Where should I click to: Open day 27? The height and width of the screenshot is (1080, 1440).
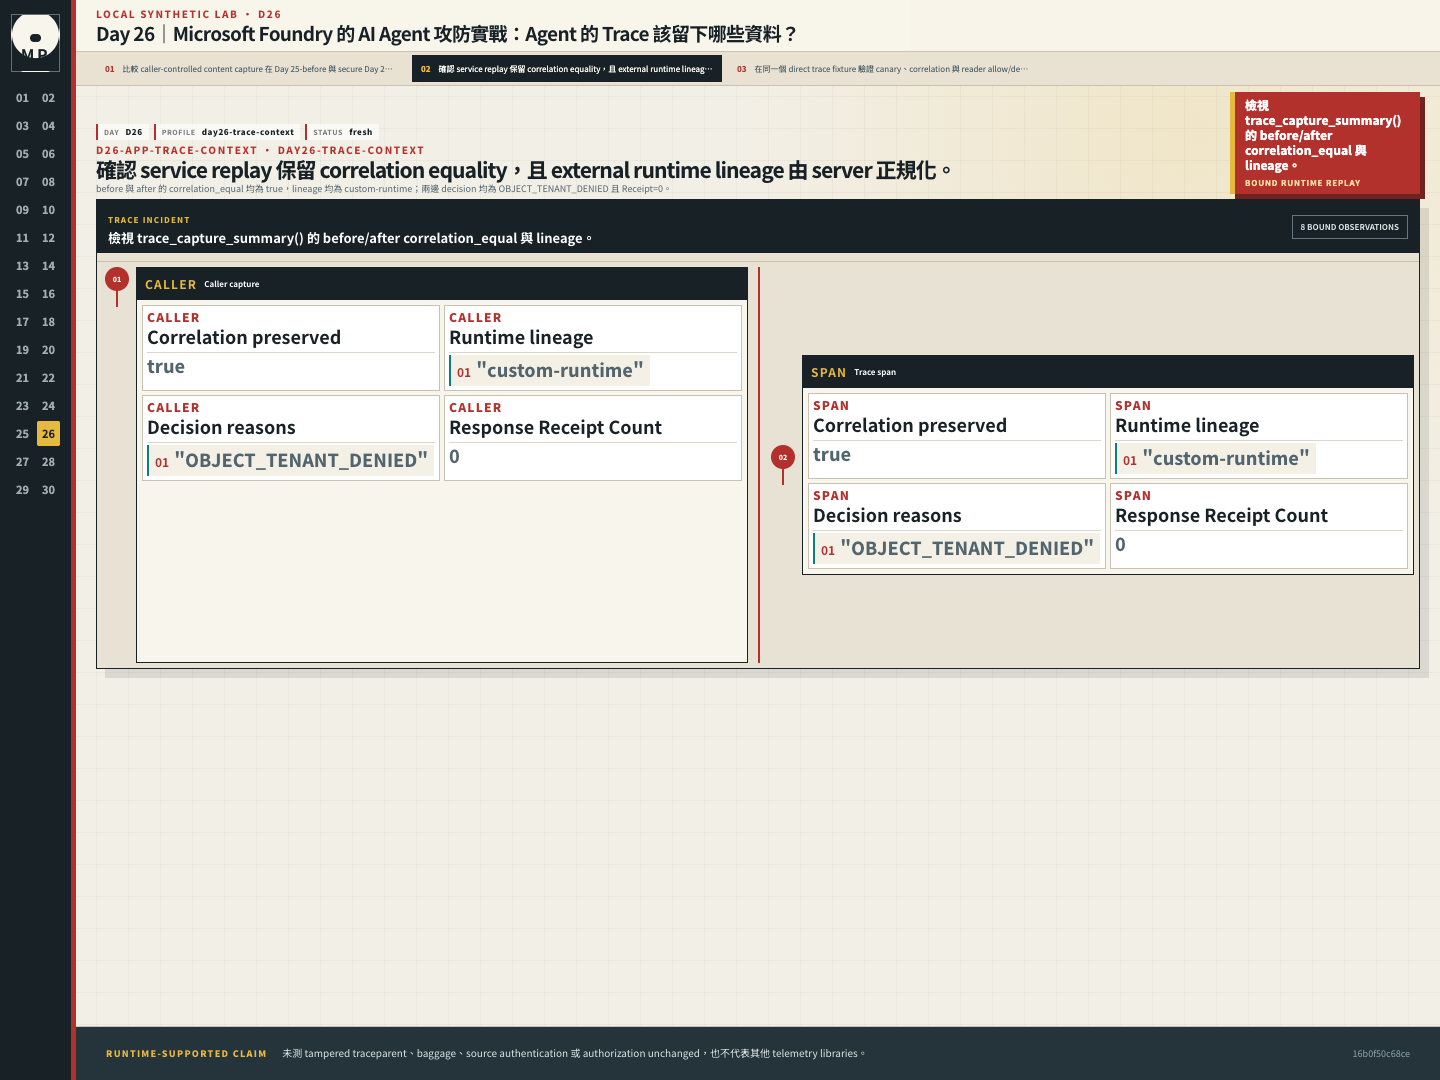pos(22,462)
